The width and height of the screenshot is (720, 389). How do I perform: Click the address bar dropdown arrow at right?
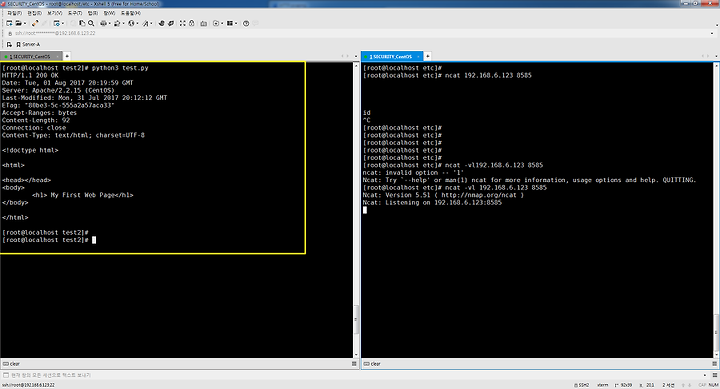coord(712,33)
